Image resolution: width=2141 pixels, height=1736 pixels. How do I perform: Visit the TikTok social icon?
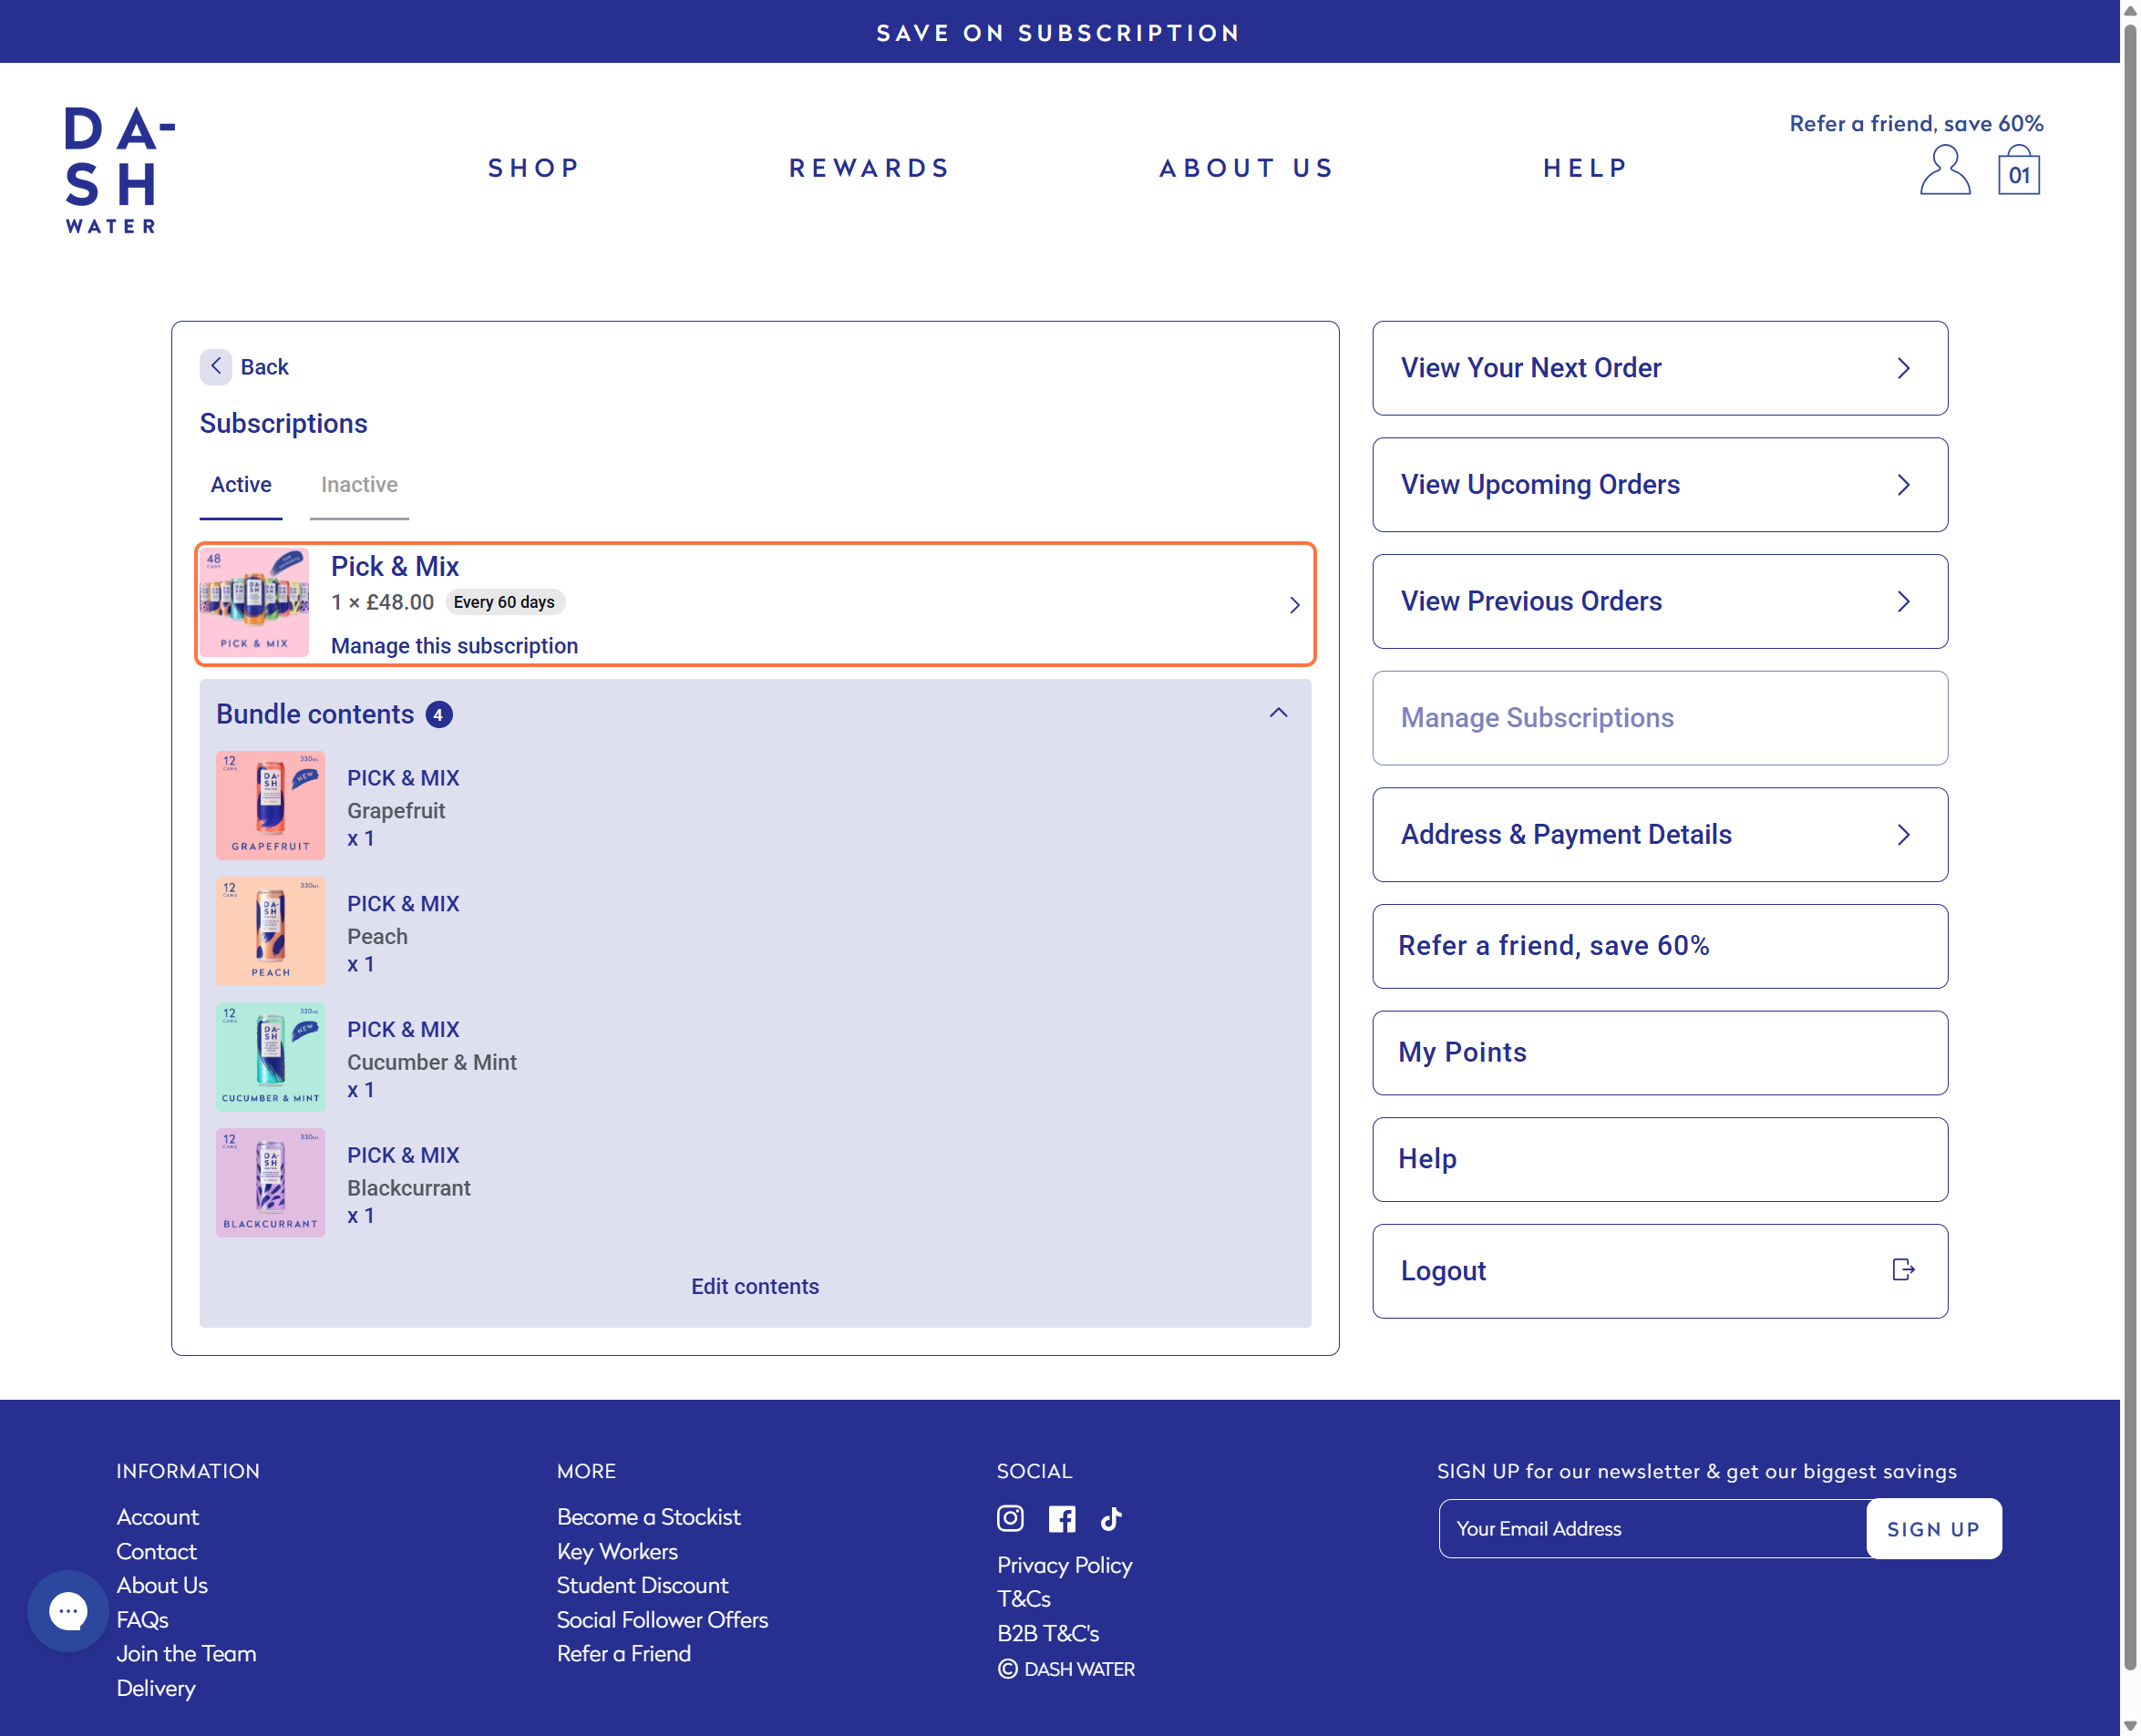tap(1111, 1518)
